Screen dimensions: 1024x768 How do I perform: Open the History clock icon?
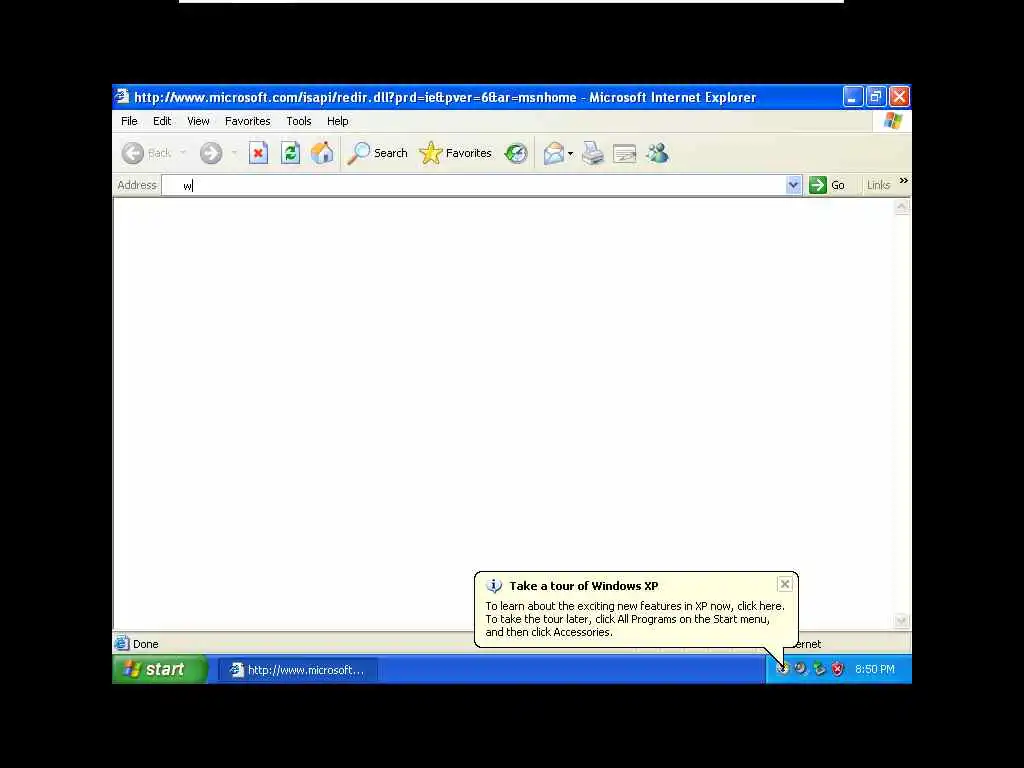pos(515,153)
